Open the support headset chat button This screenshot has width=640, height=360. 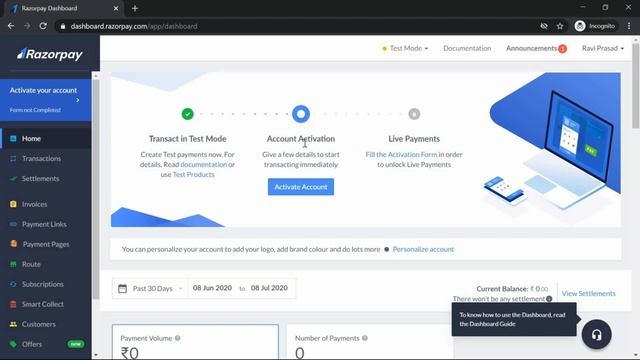[x=596, y=335]
